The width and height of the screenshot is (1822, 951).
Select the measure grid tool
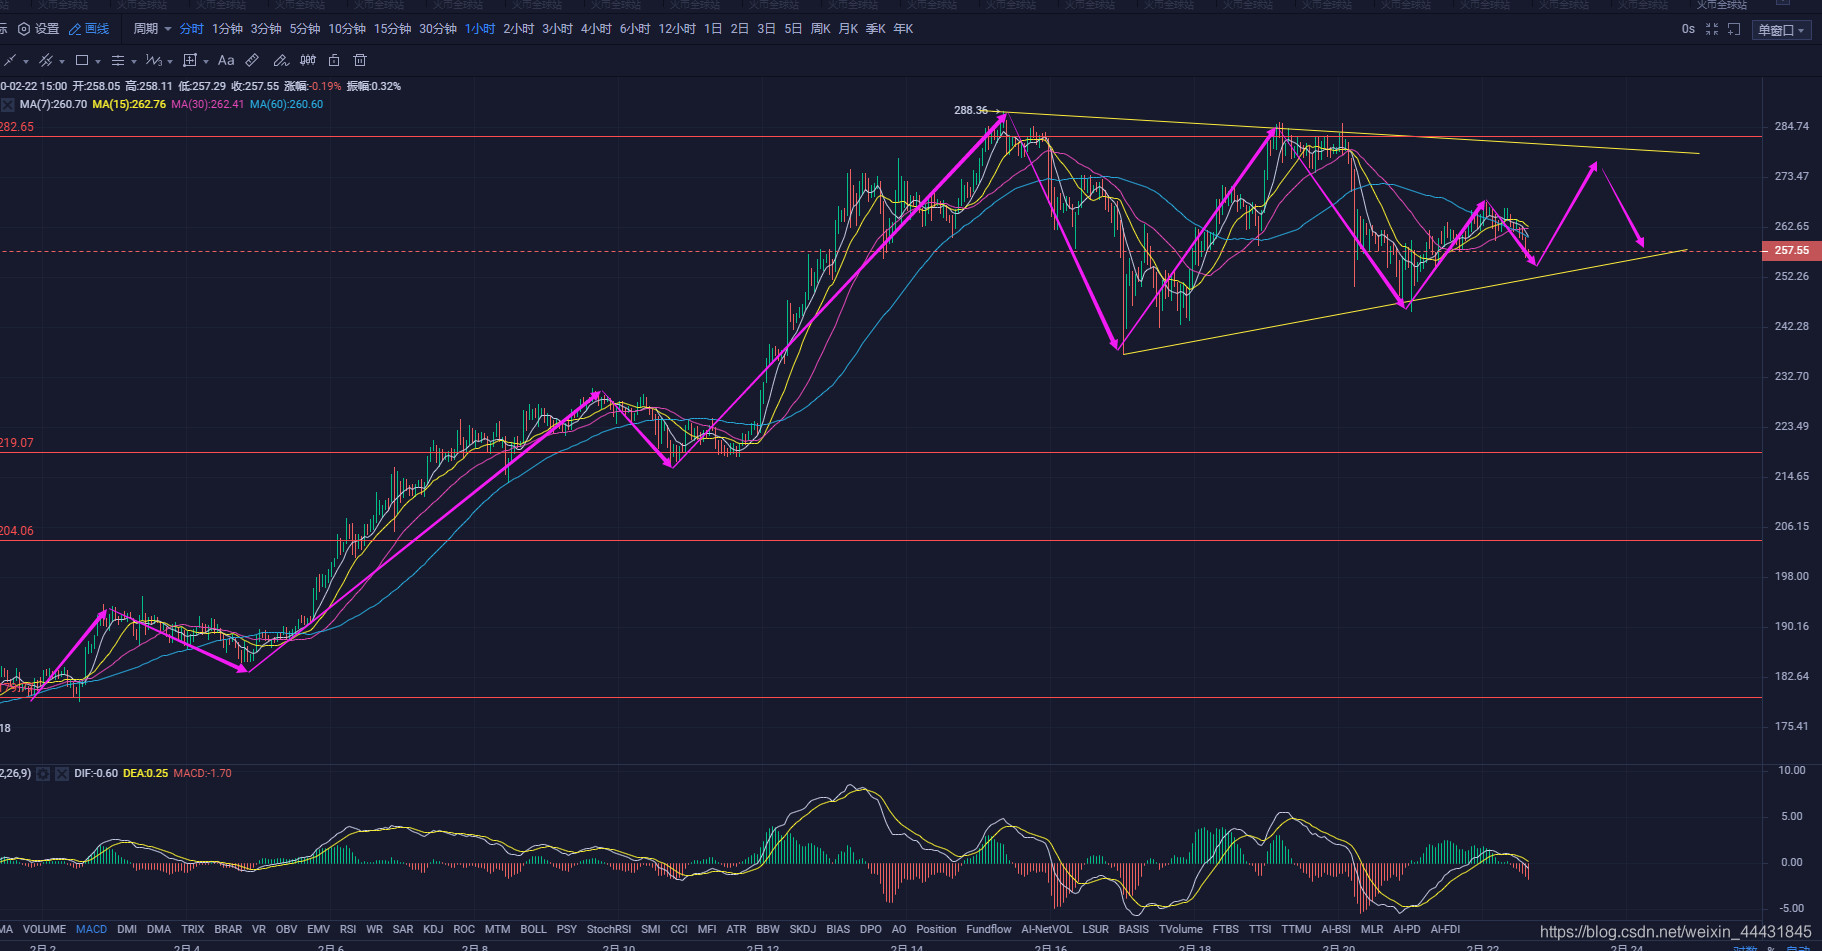pyautogui.click(x=190, y=60)
